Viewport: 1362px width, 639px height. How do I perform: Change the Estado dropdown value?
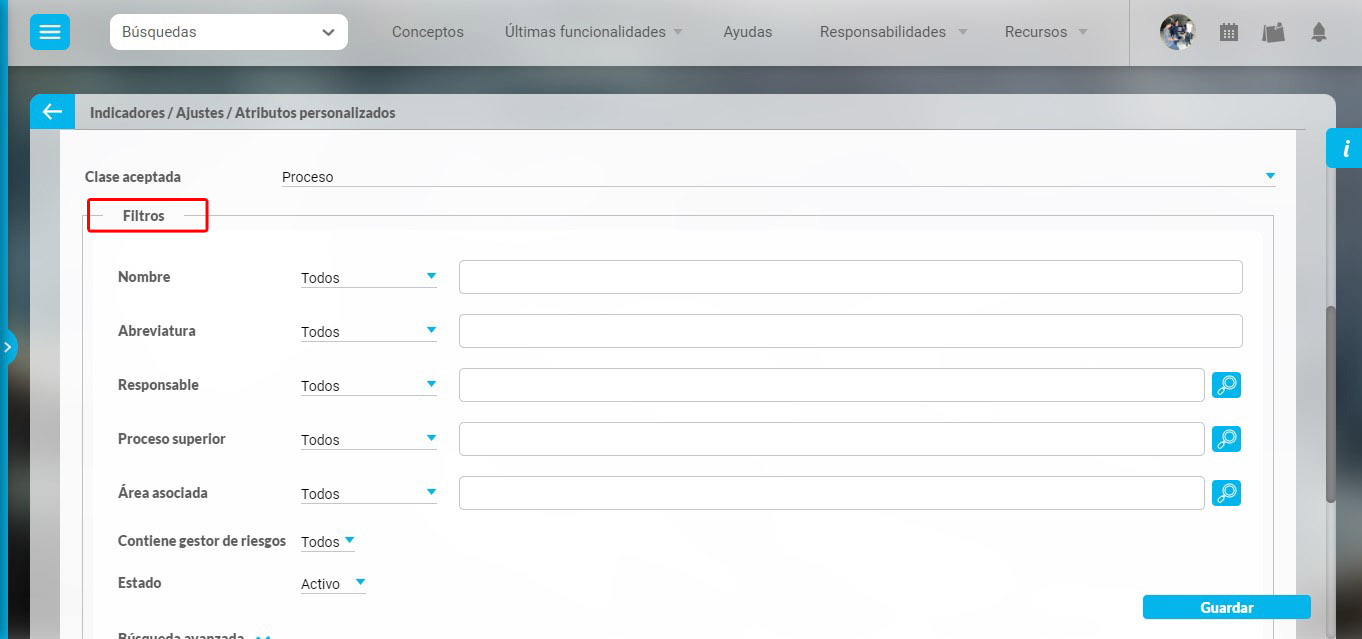pos(333,584)
